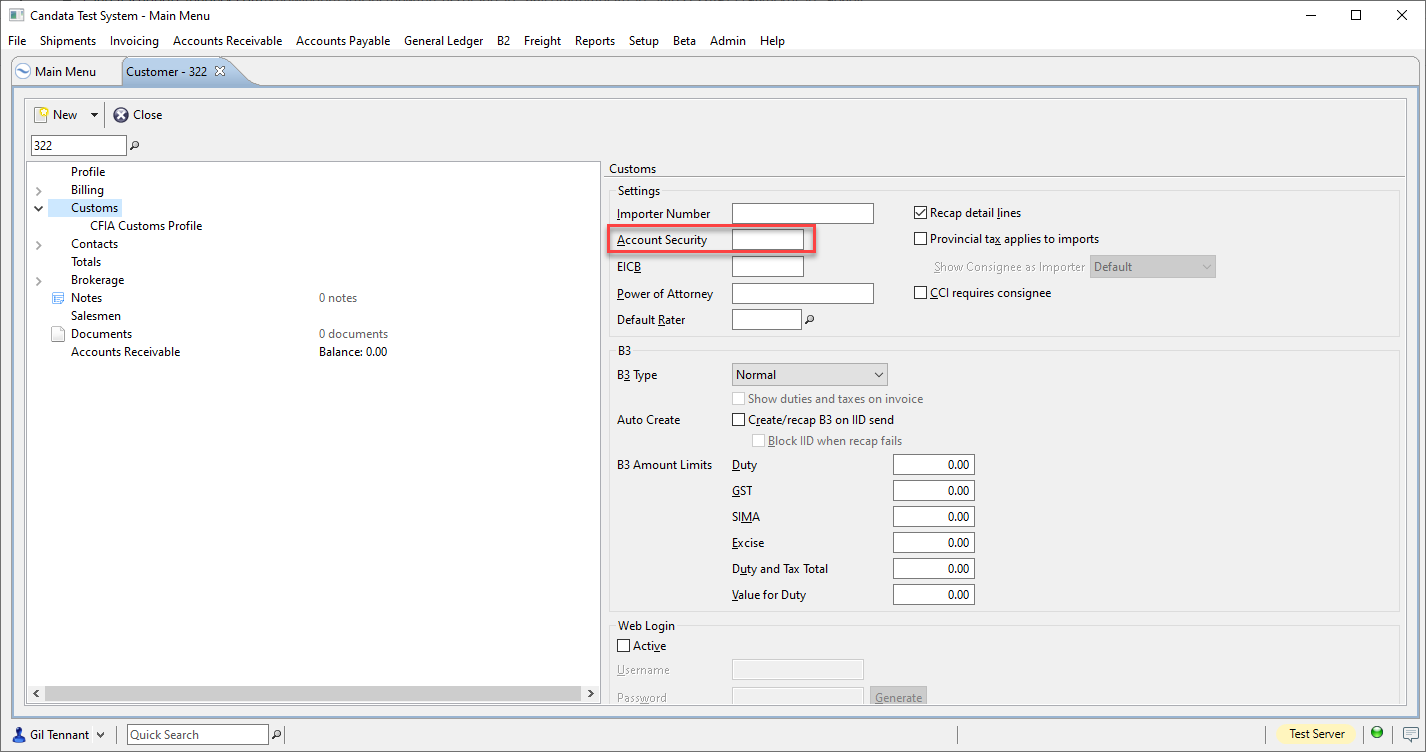Click the Notes icon in tree
The image size is (1426, 752).
(x=58, y=298)
